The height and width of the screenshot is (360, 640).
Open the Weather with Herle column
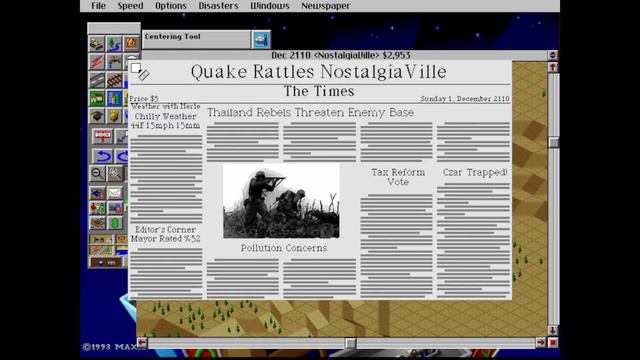point(165,107)
